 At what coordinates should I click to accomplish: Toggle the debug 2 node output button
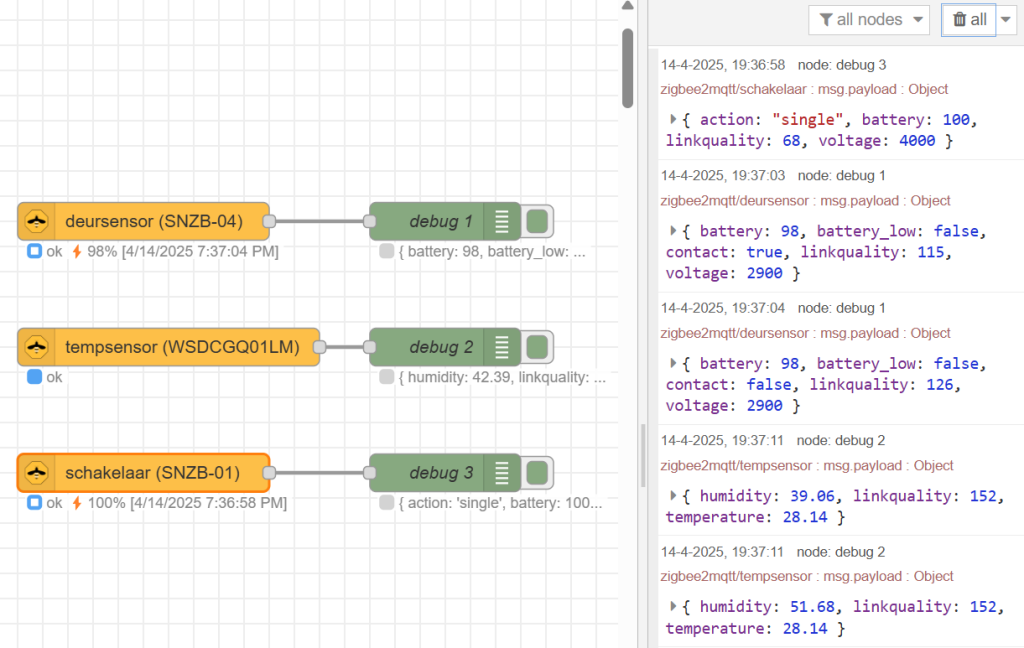click(537, 347)
